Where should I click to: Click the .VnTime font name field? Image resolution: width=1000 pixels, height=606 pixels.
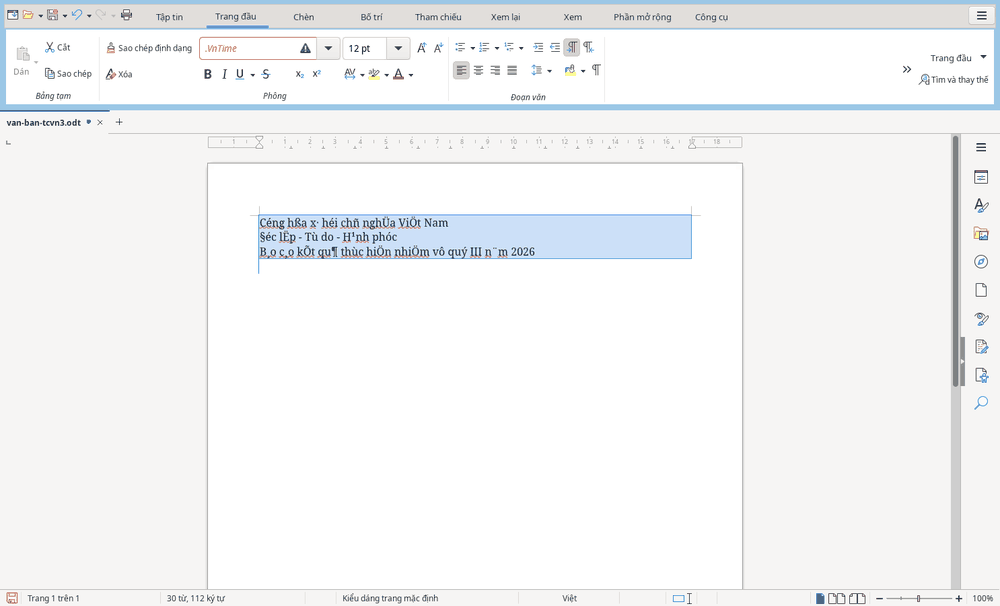pos(258,48)
